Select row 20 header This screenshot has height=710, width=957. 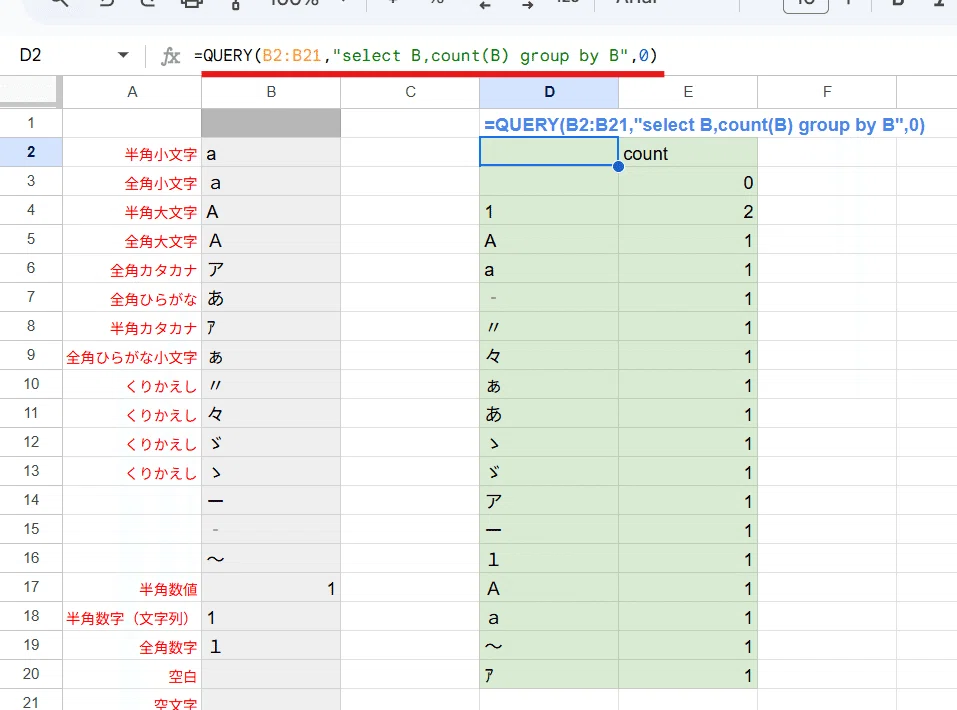point(31,674)
